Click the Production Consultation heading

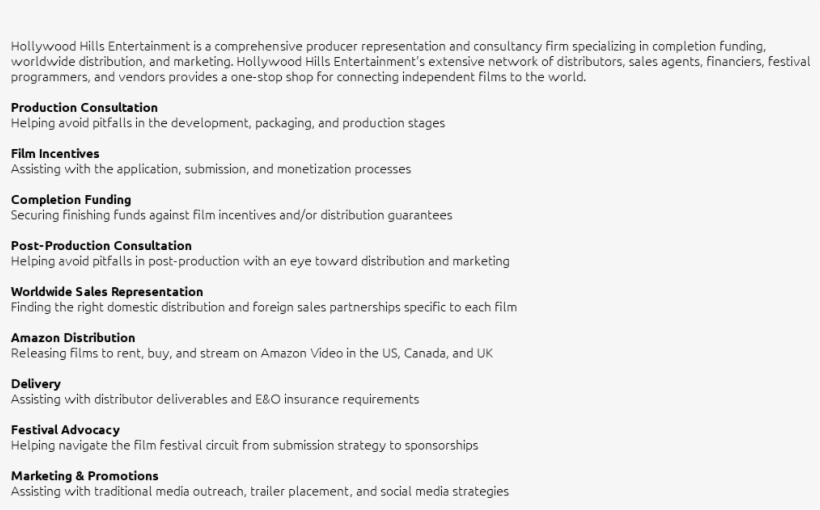pos(84,108)
